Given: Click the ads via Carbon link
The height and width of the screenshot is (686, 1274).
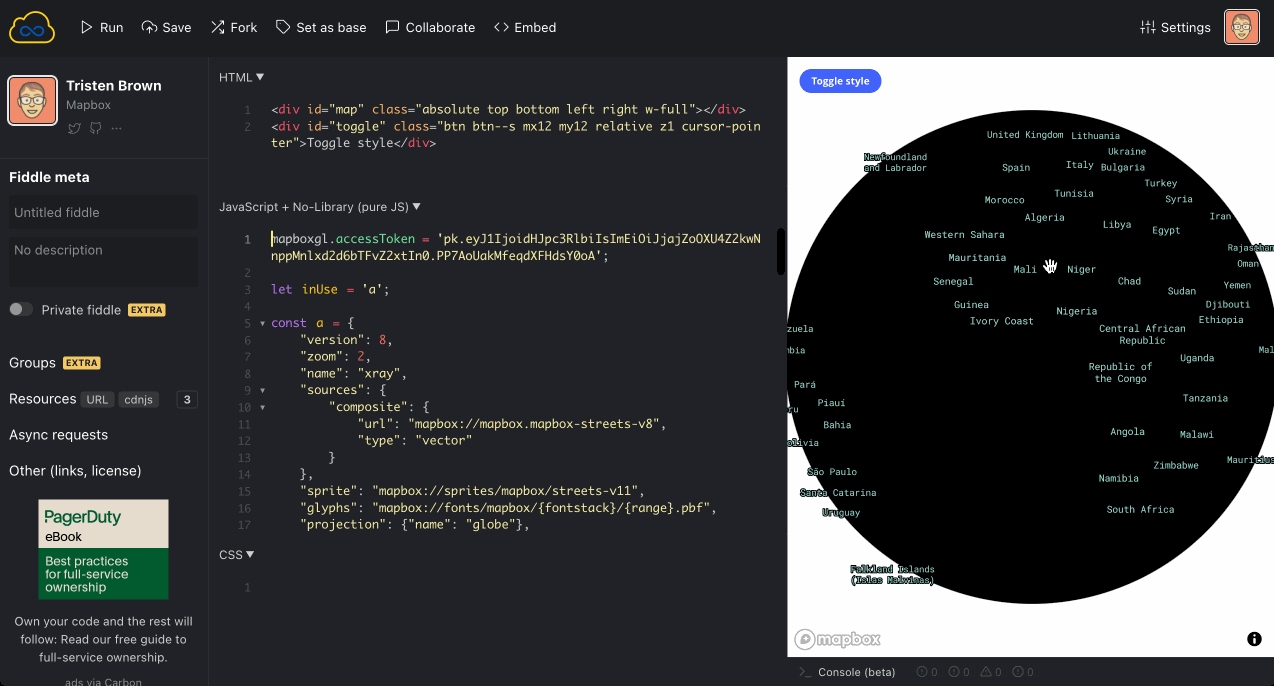Looking at the screenshot, I should pos(104,681).
